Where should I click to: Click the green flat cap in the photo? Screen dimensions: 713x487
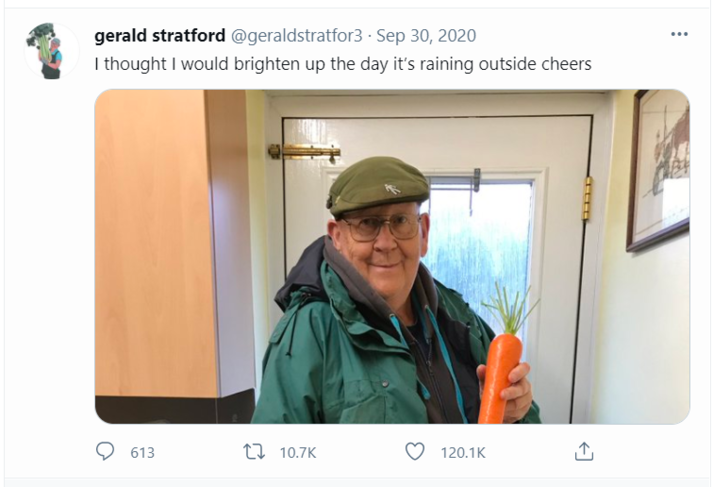(x=377, y=183)
